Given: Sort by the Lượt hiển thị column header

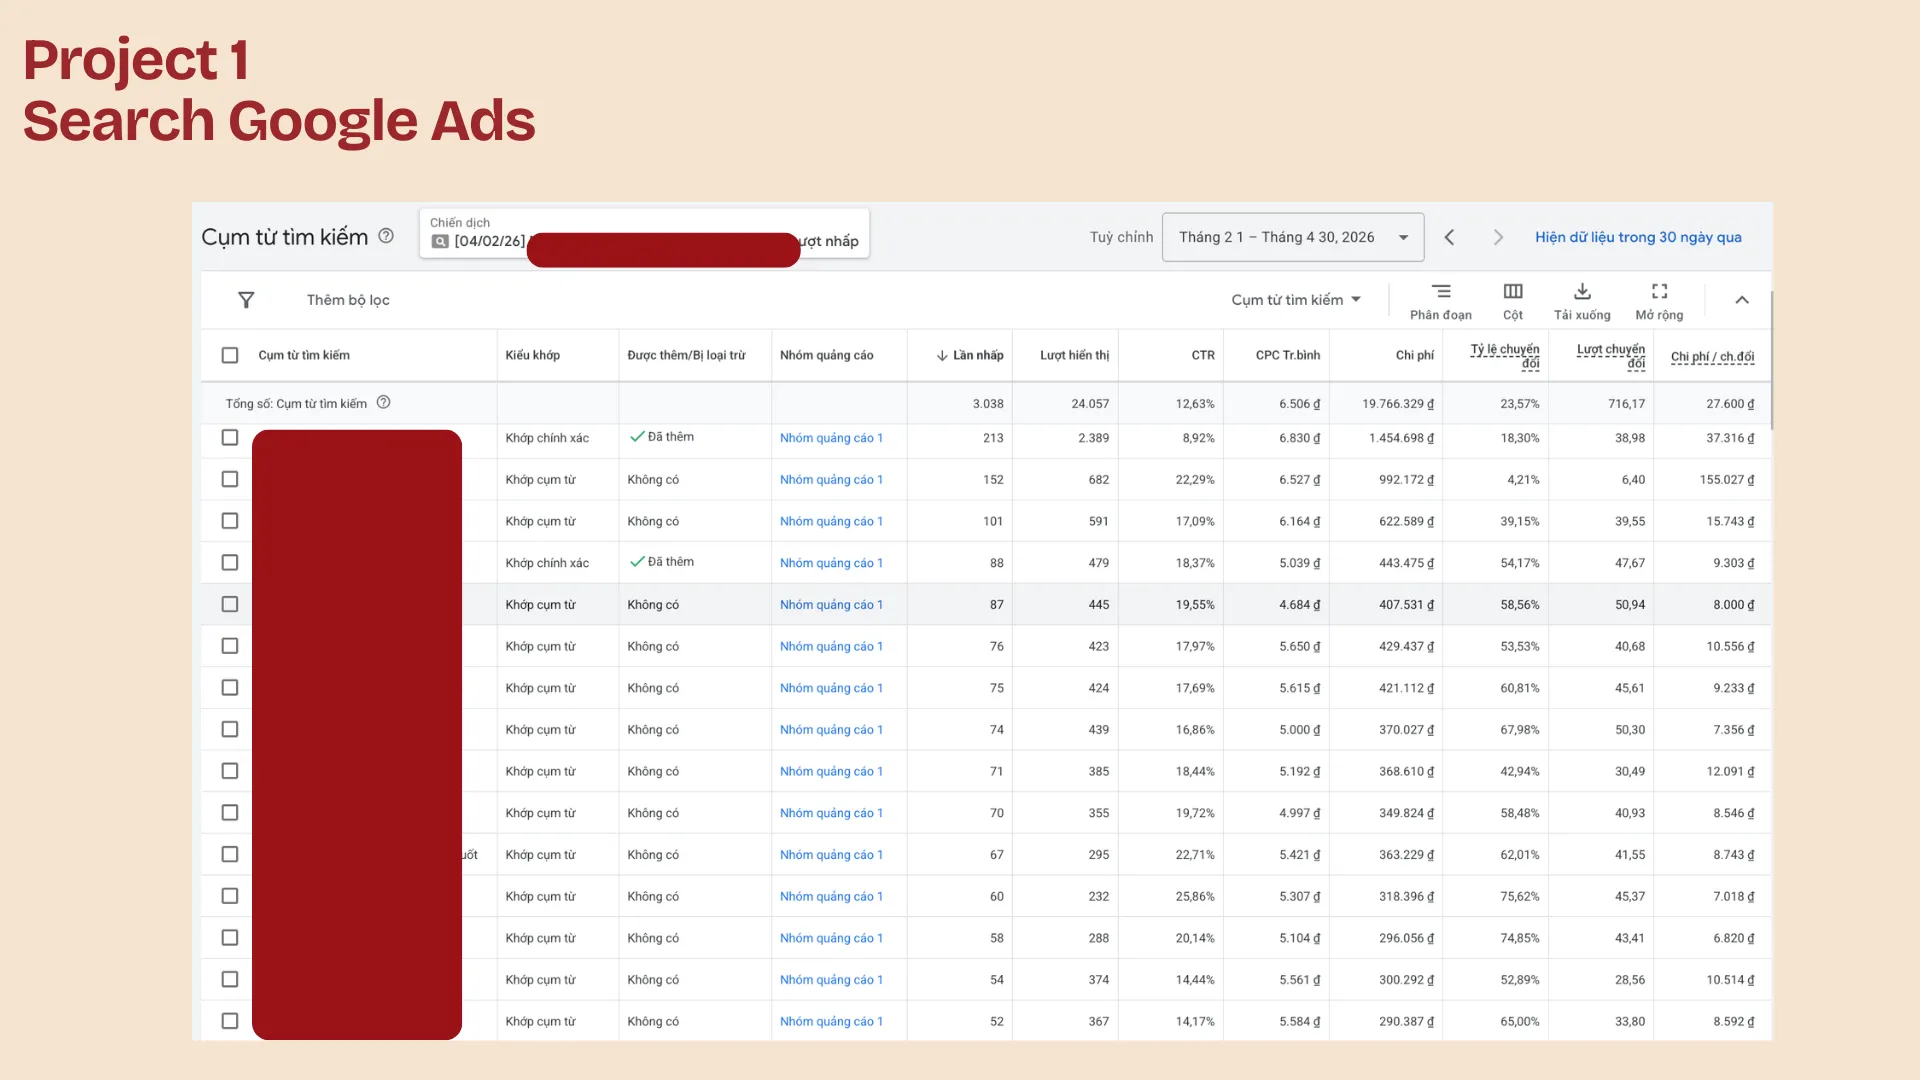Looking at the screenshot, I should pyautogui.click(x=1075, y=355).
